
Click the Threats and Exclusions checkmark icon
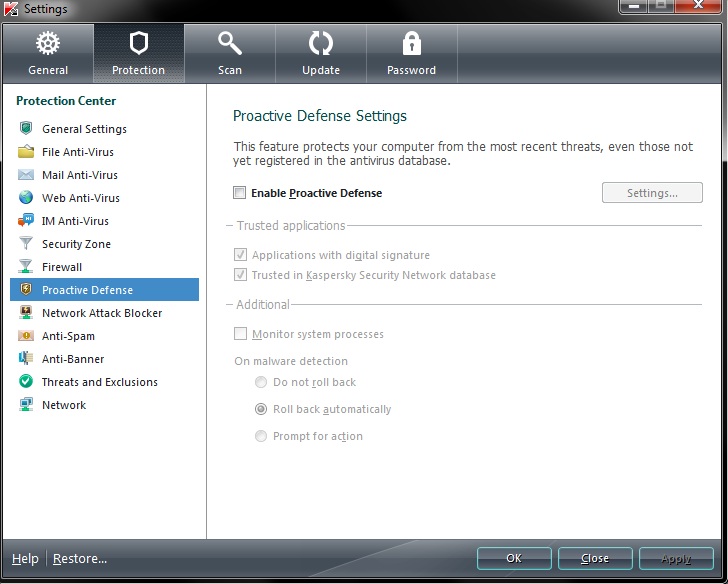click(25, 382)
